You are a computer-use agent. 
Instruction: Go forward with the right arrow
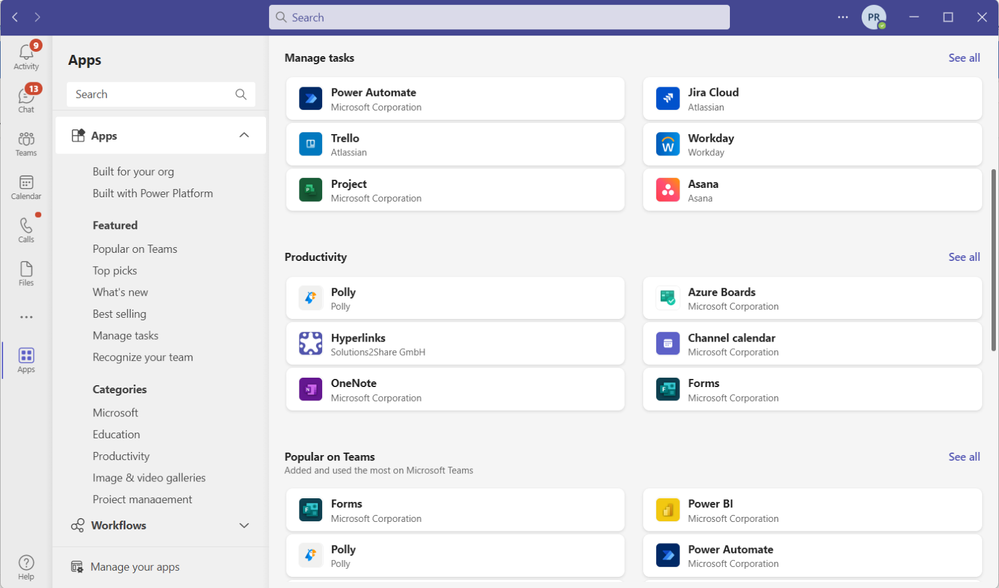point(38,17)
